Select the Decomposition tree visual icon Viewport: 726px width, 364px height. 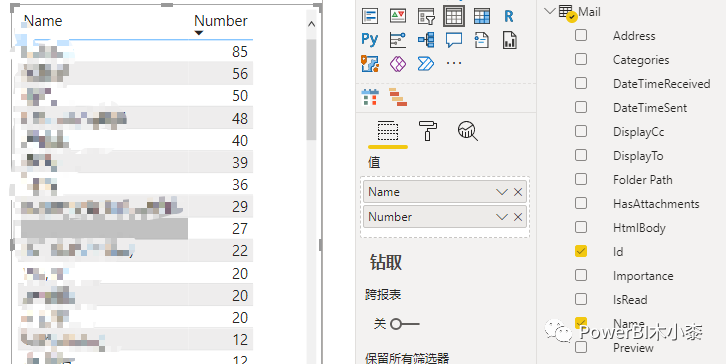coord(426,40)
